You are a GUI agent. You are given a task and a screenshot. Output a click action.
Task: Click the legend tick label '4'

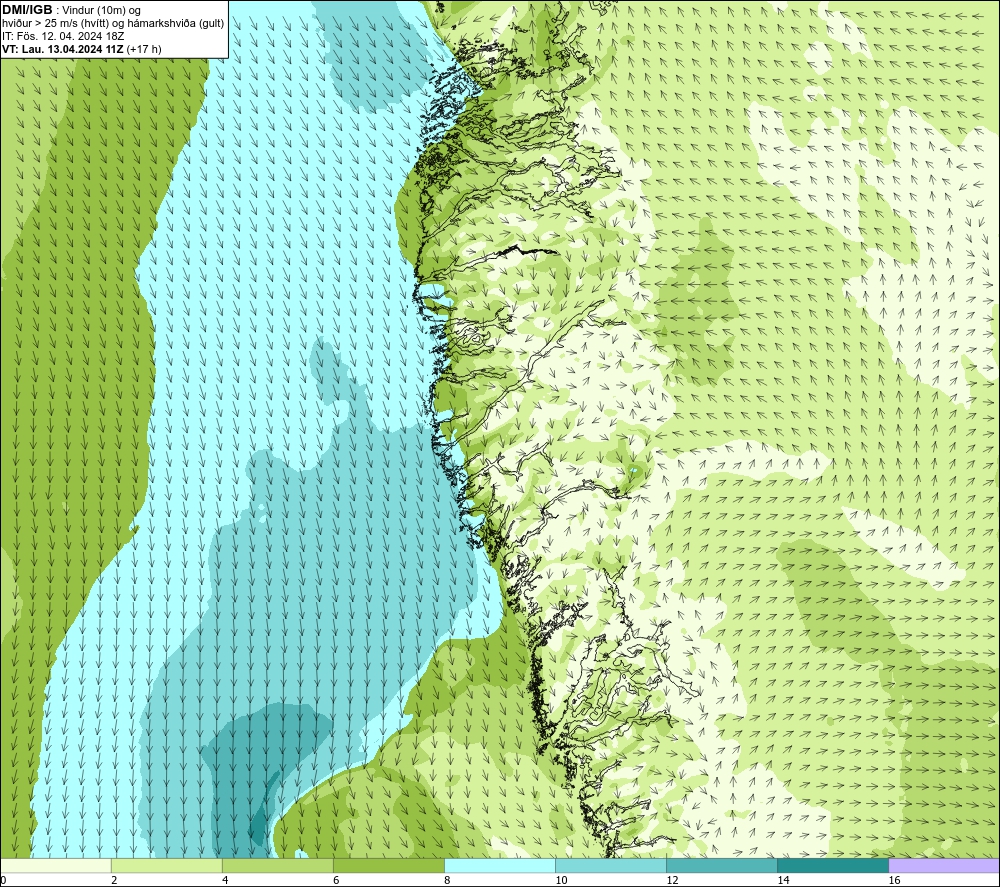pos(225,881)
